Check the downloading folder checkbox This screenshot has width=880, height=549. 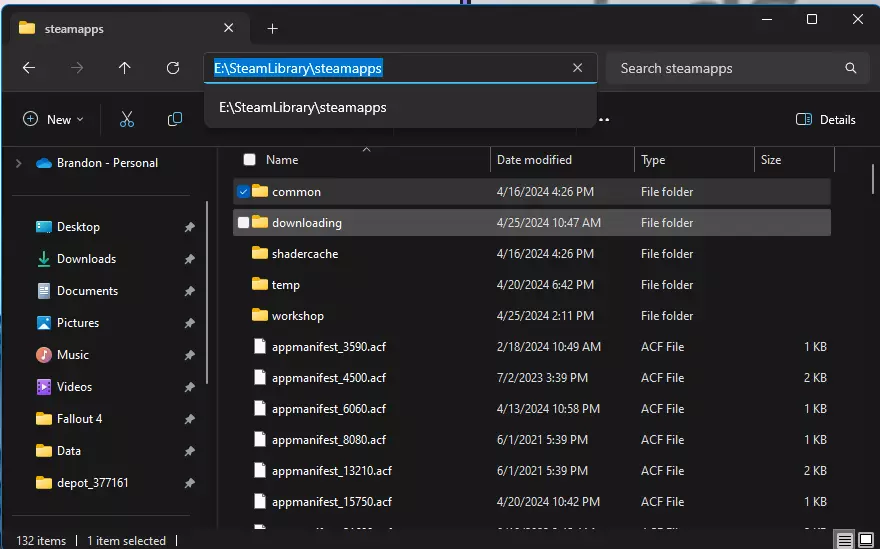pos(243,222)
